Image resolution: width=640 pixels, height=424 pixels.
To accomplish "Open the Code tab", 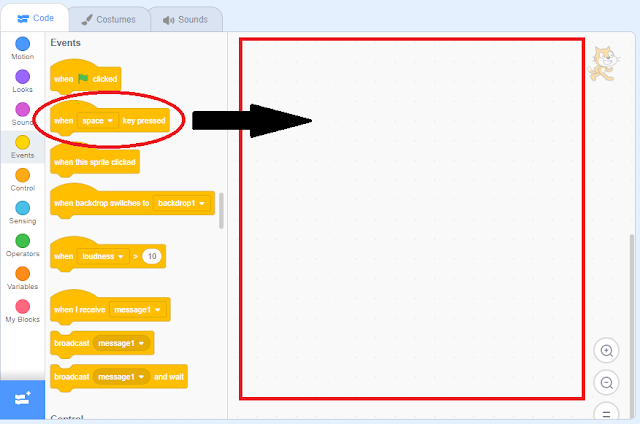I will pos(35,18).
